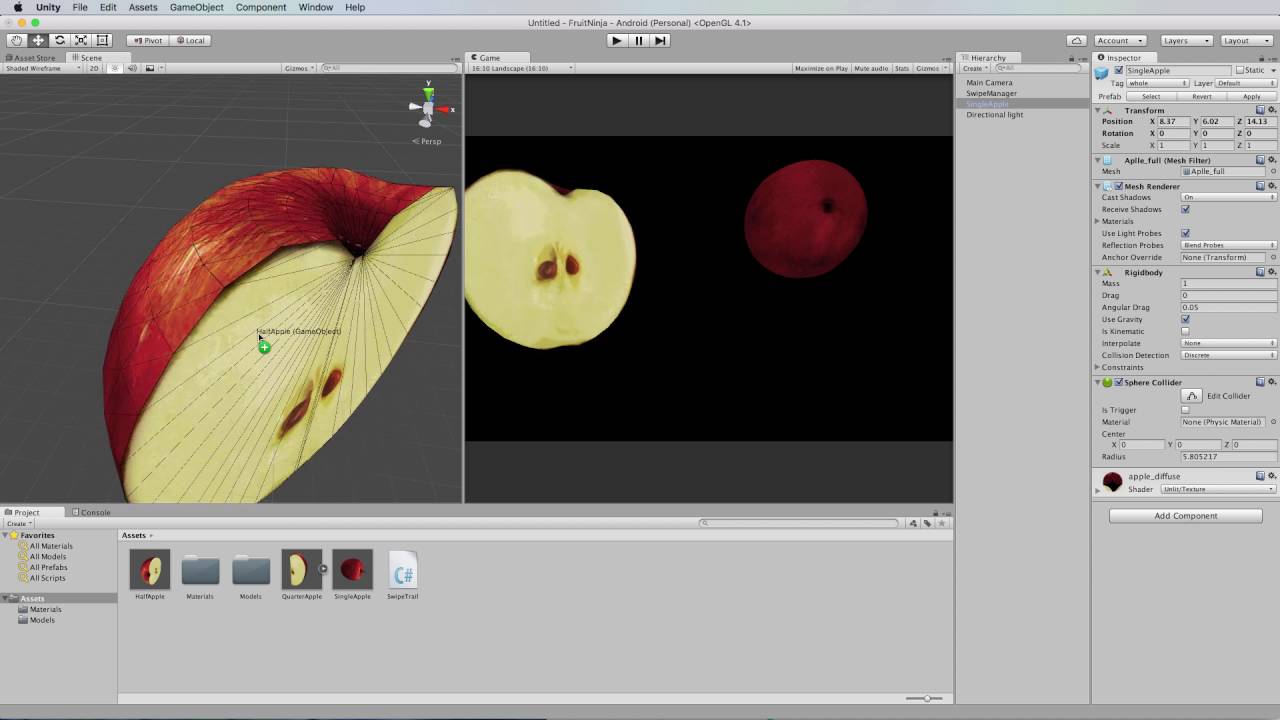Screen dimensions: 1280x720
Task: Open Cast Shadows dropdown
Action: [1229, 197]
